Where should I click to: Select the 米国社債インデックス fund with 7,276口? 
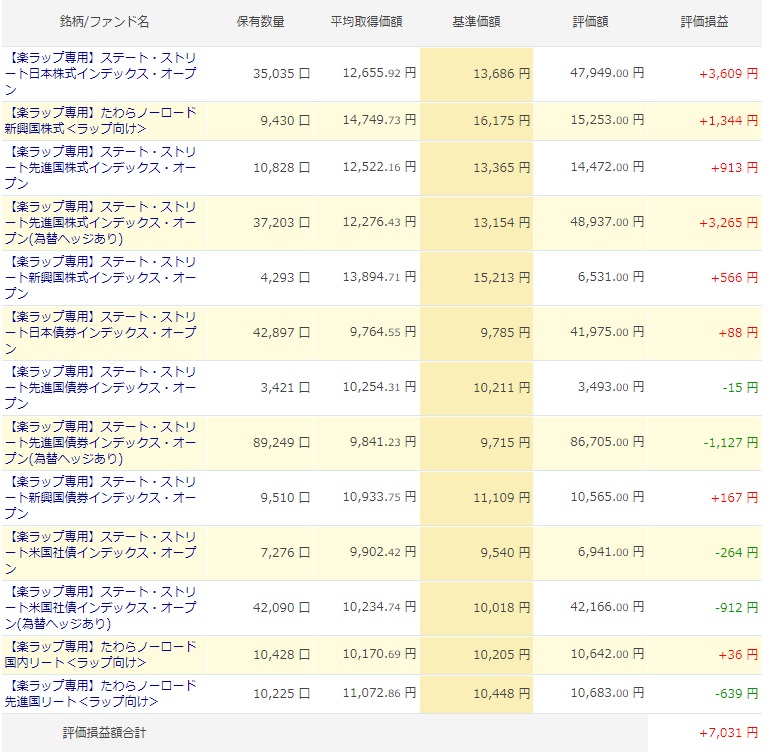(x=101, y=553)
